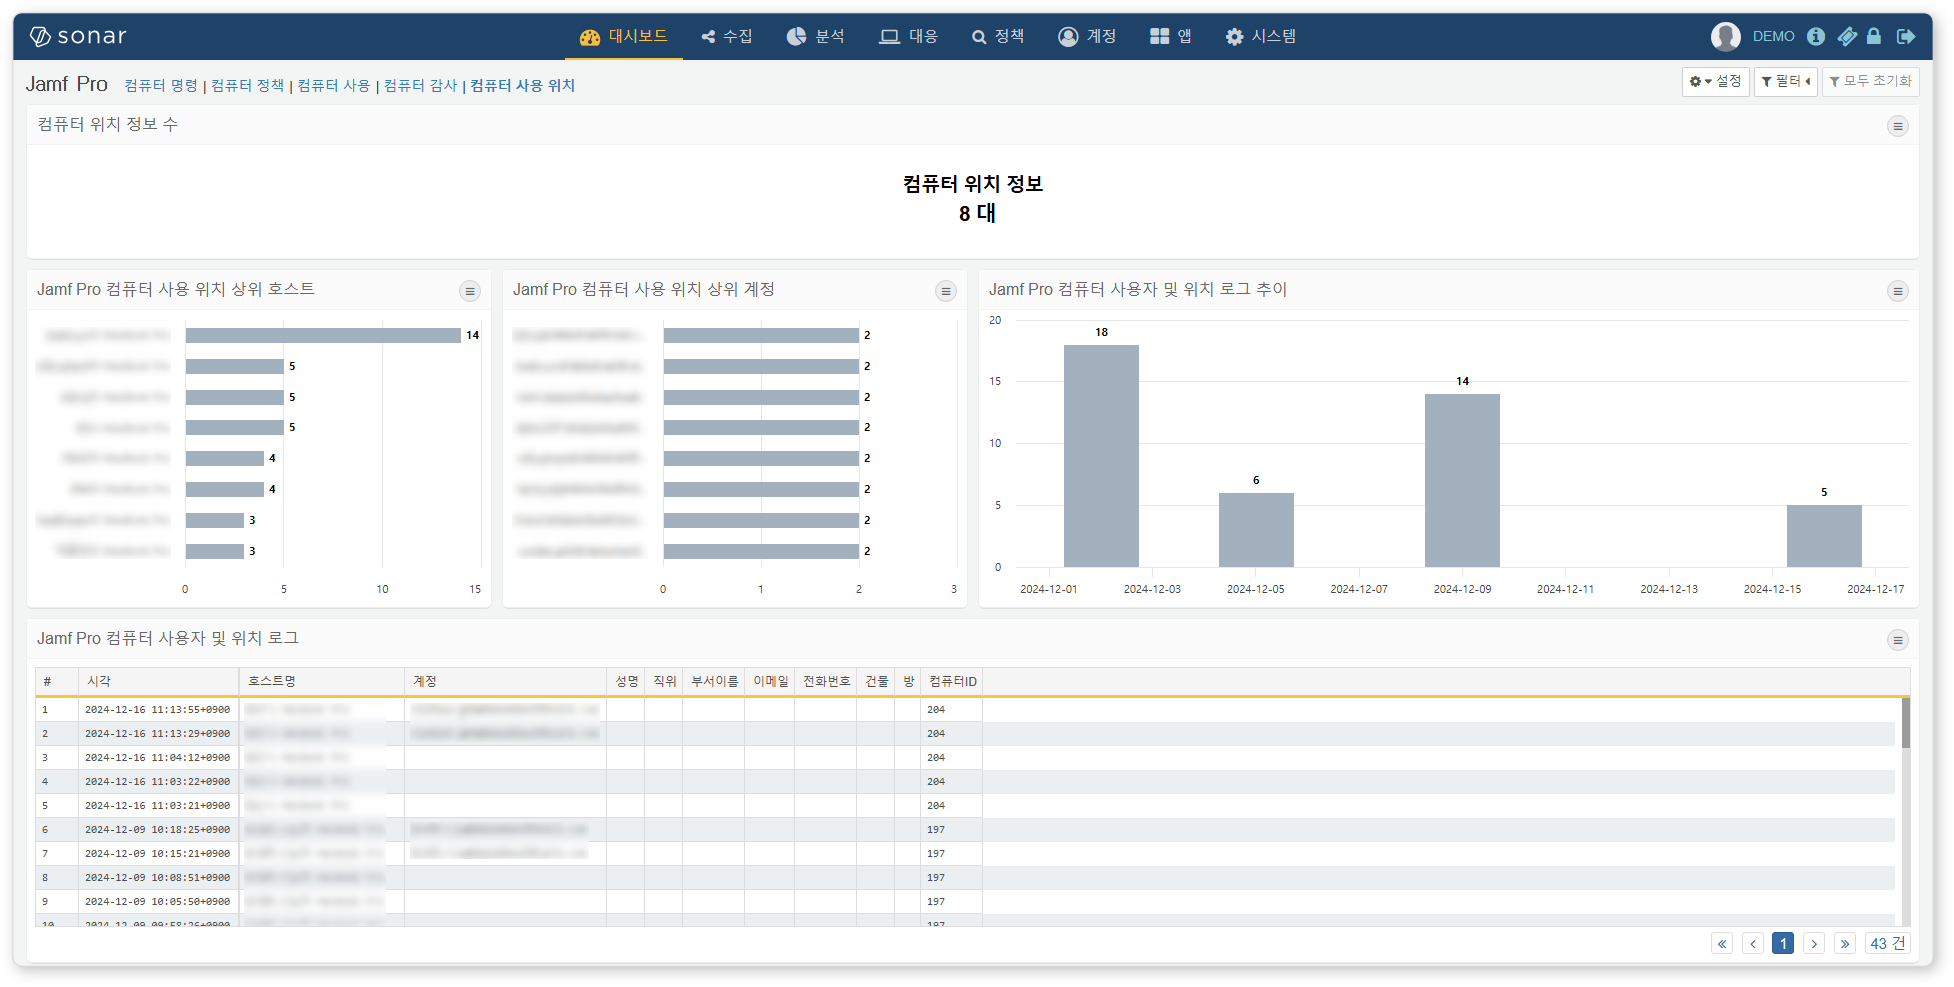
Task: Open menu of 로그 추이 chart panel
Action: click(1897, 291)
